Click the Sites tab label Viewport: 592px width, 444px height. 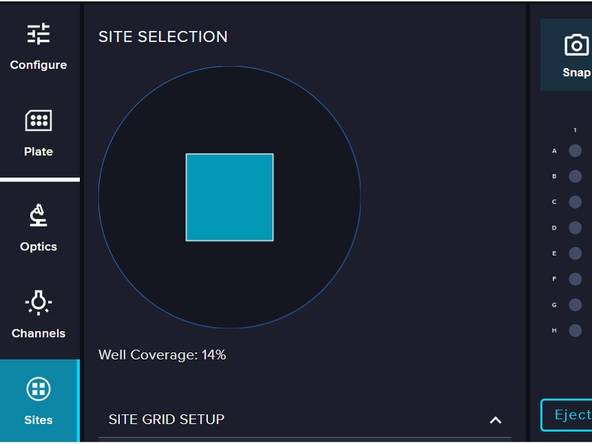click(x=39, y=420)
